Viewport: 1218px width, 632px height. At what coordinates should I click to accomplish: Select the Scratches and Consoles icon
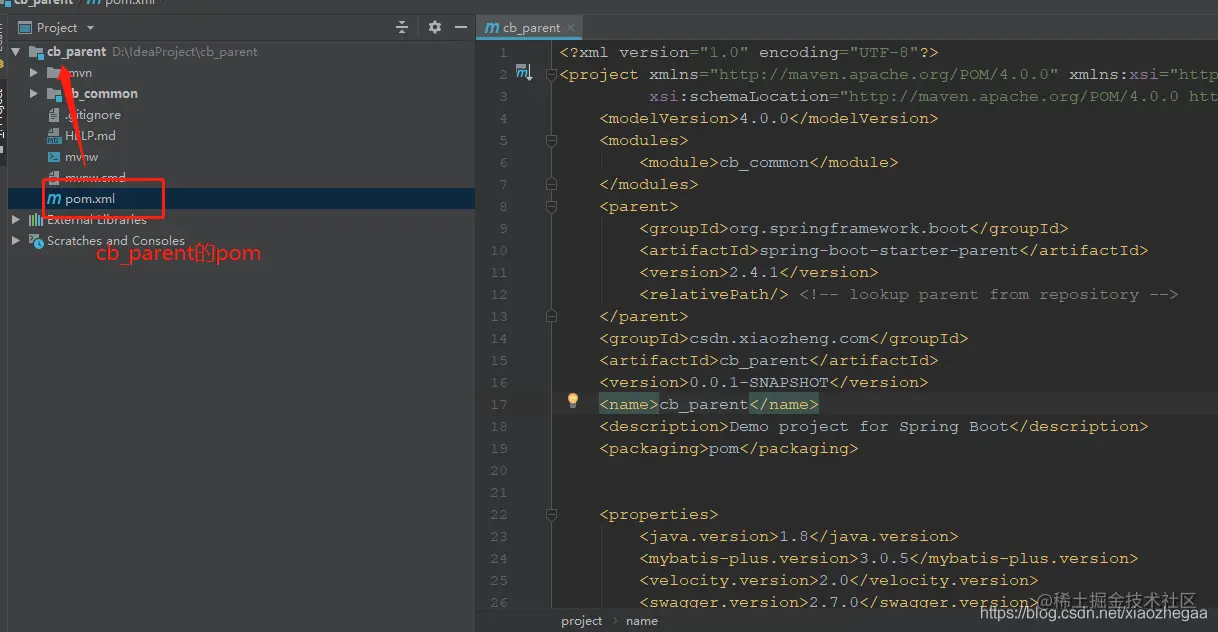pyautogui.click(x=36, y=240)
